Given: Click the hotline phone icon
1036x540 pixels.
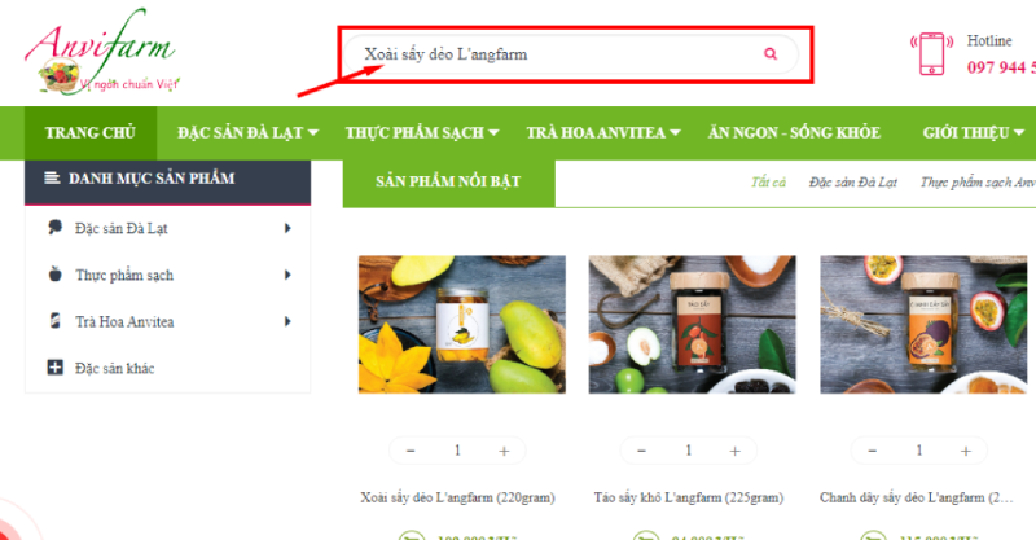Looking at the screenshot, I should (x=932, y=53).
